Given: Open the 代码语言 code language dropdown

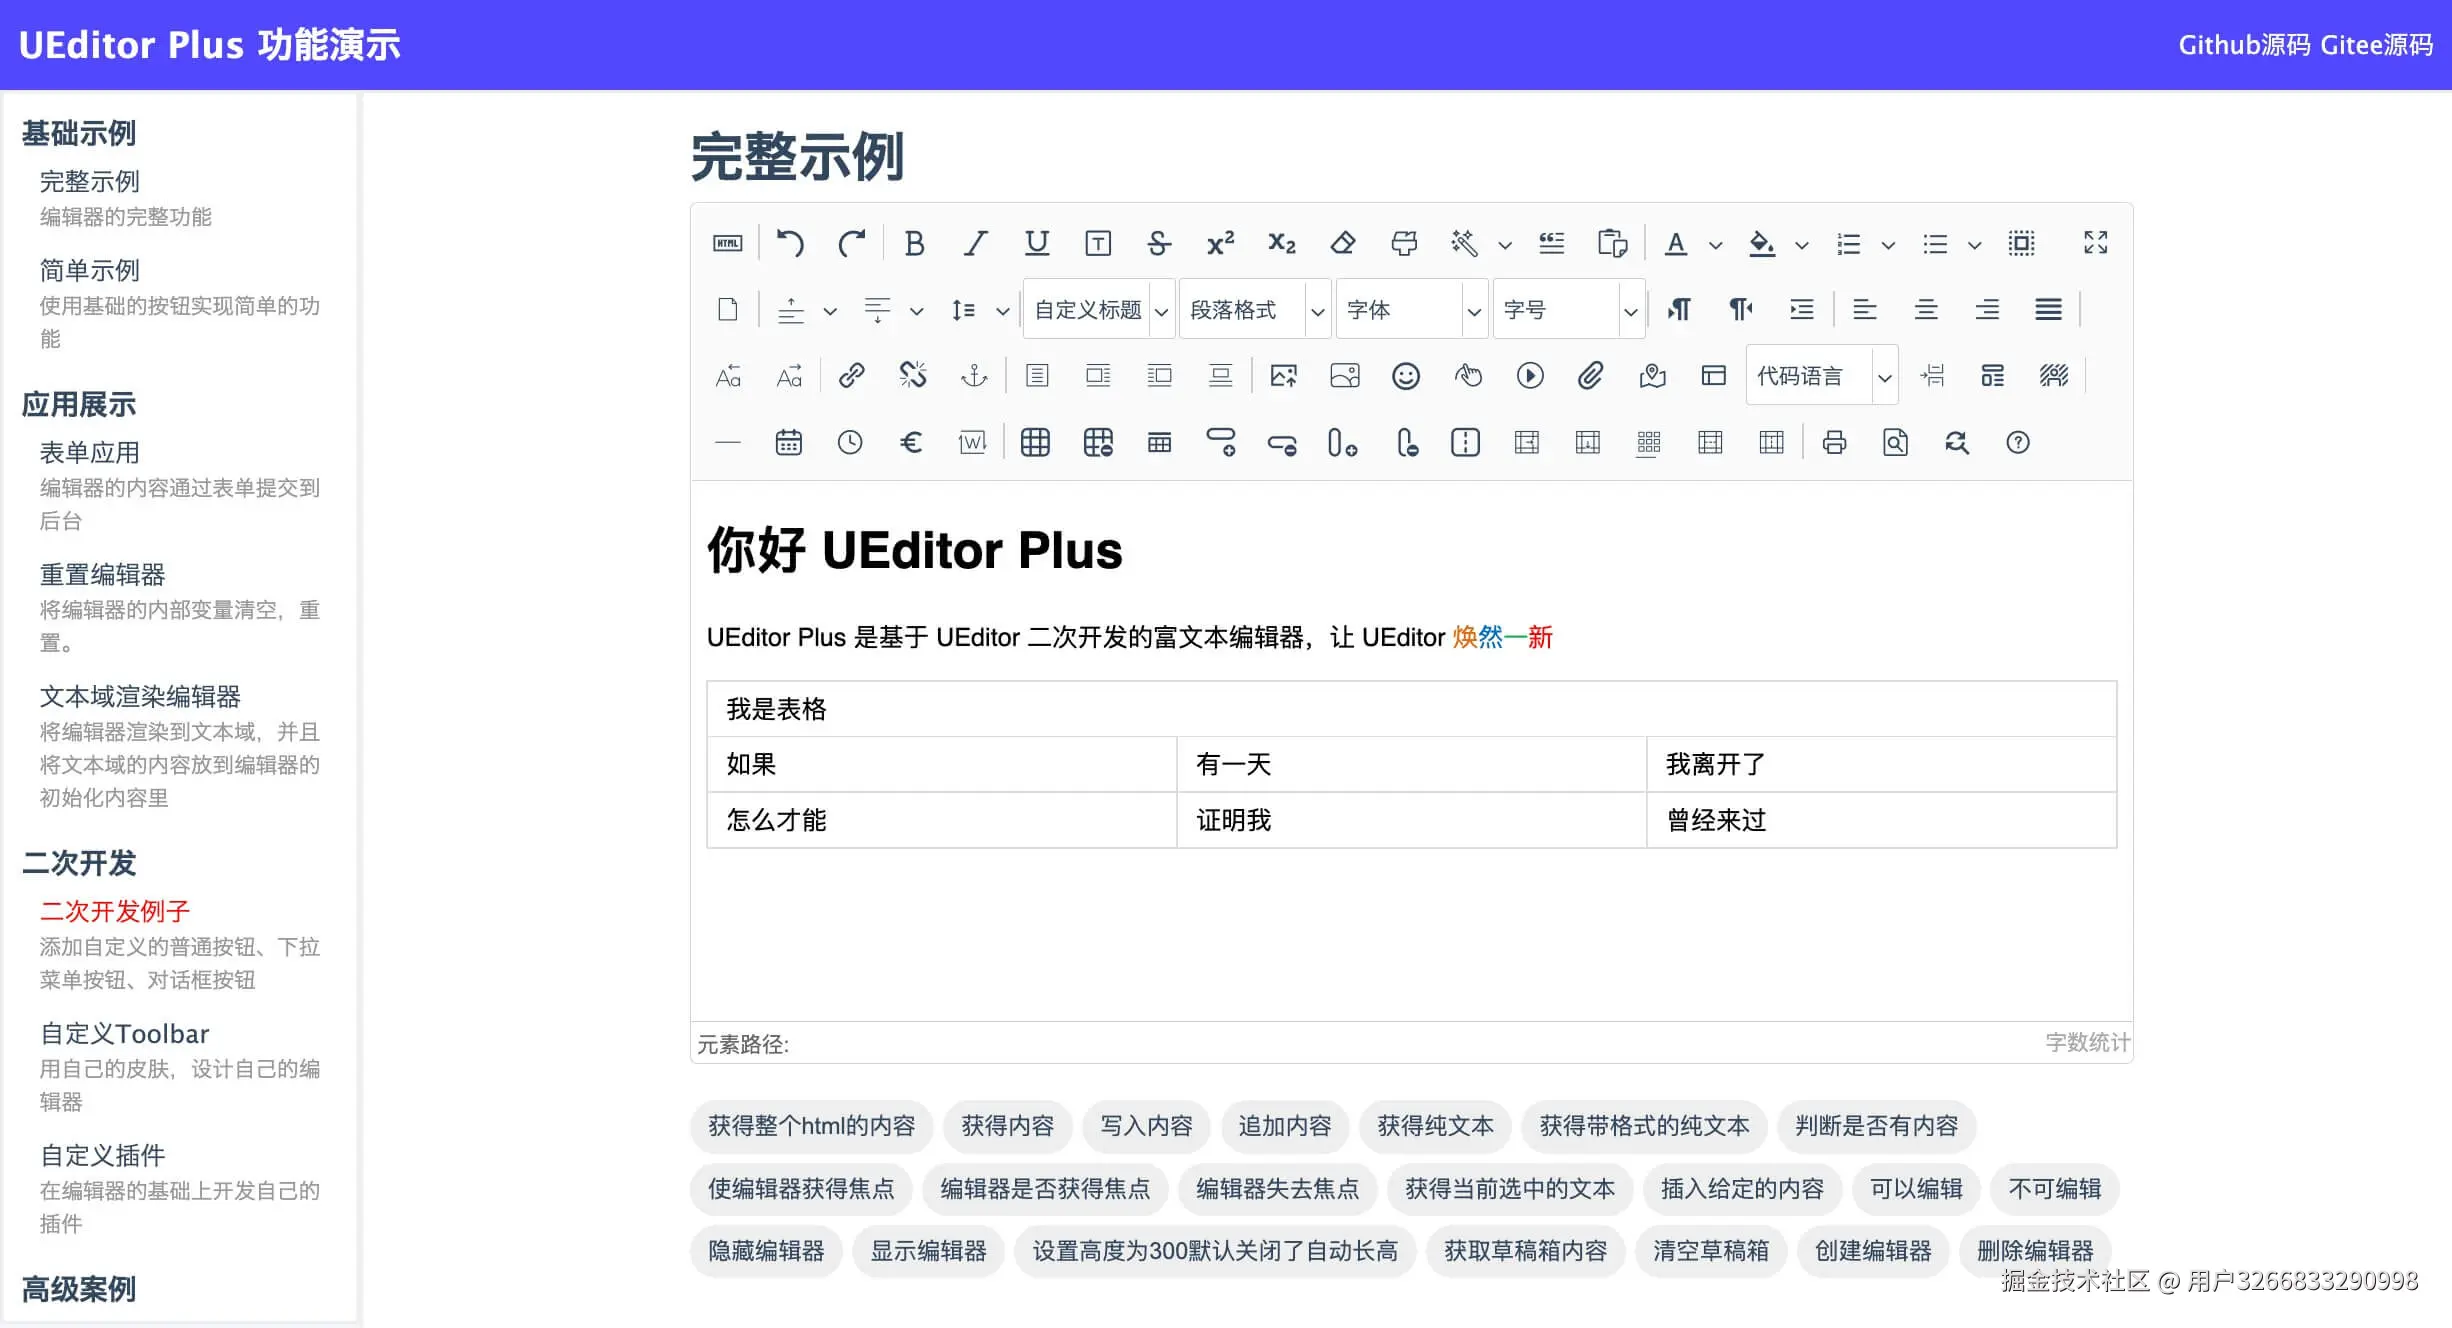Looking at the screenshot, I should tap(1822, 376).
